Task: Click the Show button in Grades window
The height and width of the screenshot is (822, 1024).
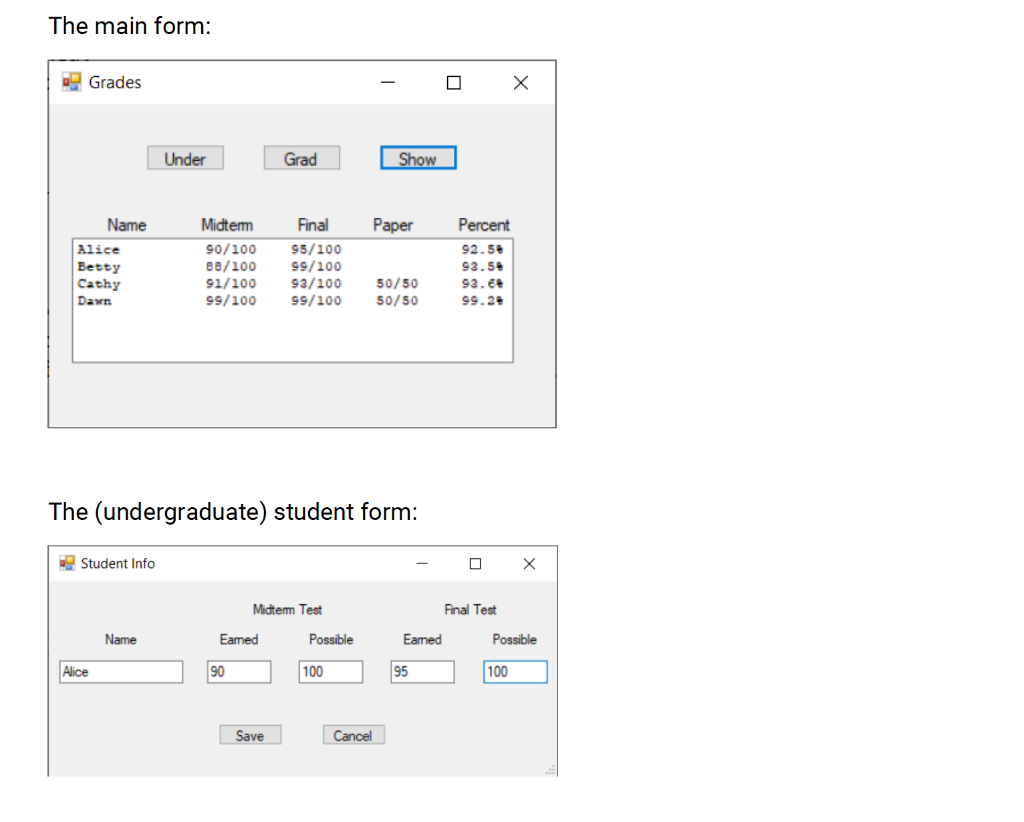Action: pyautogui.click(x=418, y=158)
